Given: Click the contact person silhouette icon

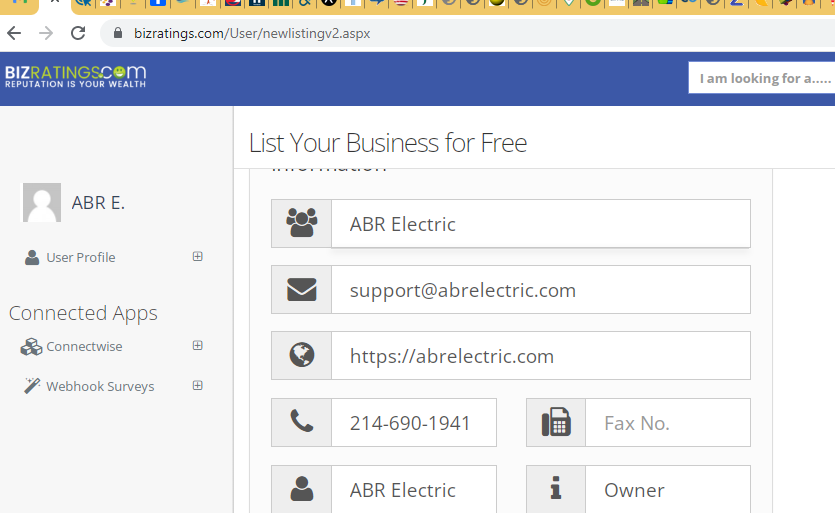Looking at the screenshot, I should click(x=301, y=488).
